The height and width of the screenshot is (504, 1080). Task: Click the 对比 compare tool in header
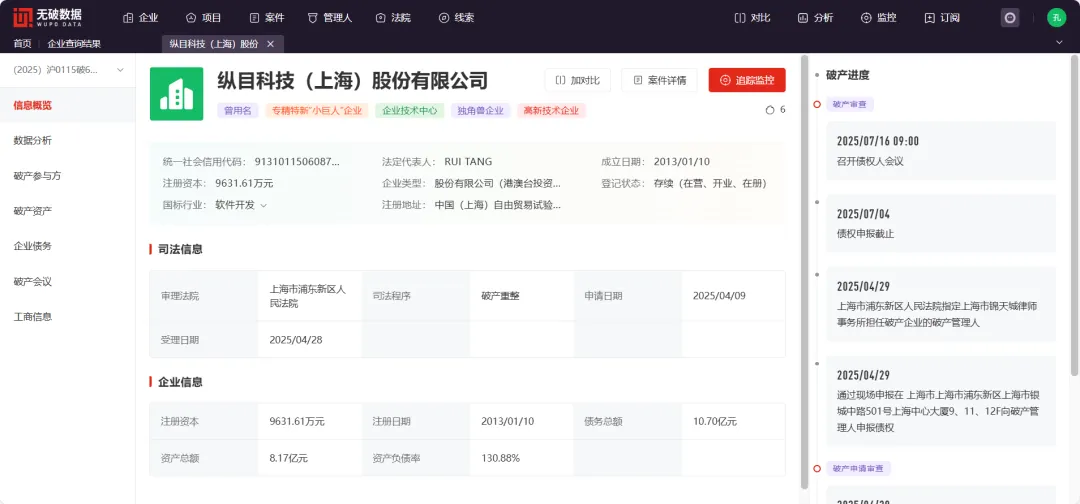752,18
